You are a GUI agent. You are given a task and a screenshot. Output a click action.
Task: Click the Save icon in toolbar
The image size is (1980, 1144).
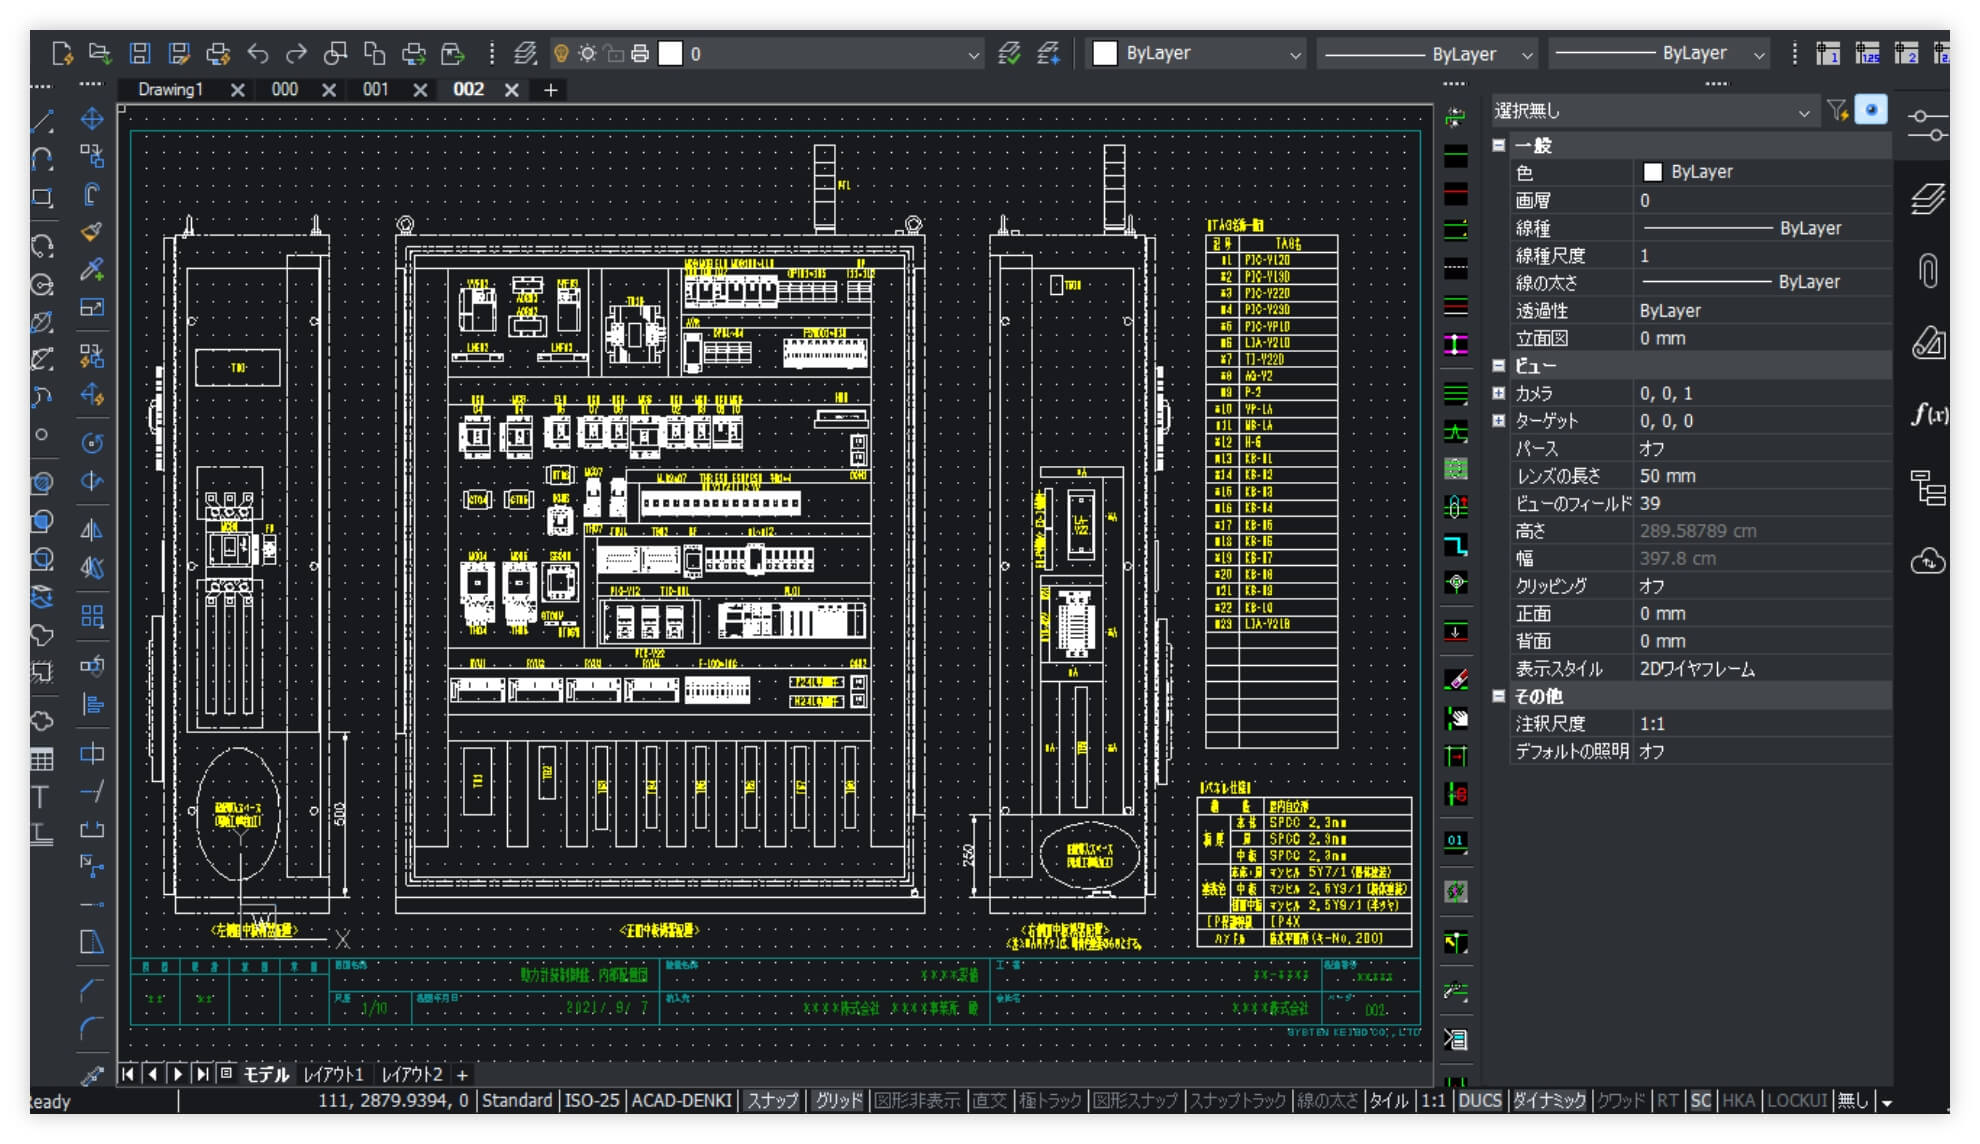[x=140, y=53]
